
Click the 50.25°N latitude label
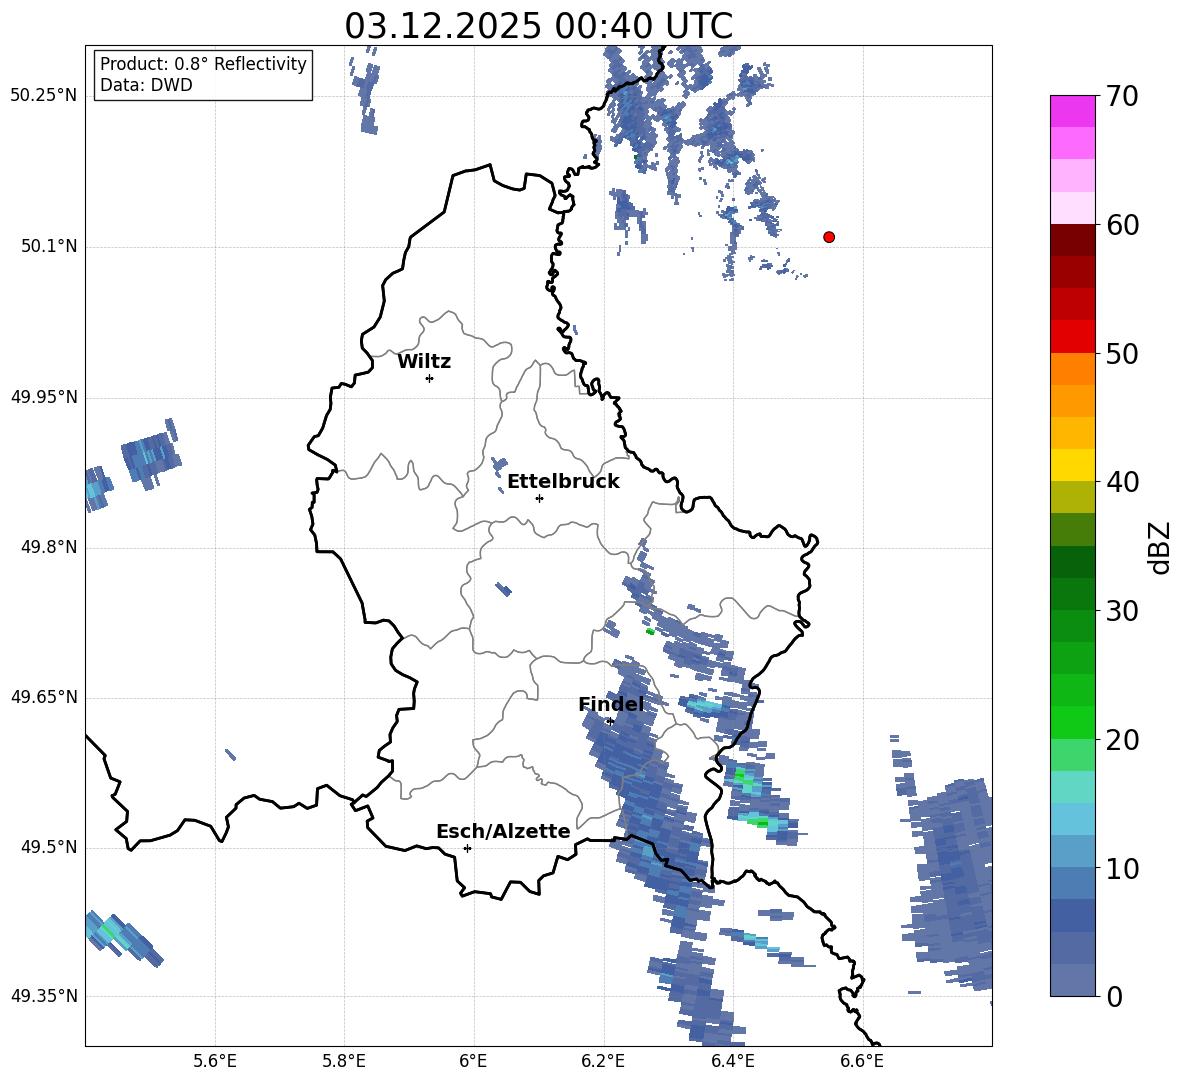click(44, 96)
